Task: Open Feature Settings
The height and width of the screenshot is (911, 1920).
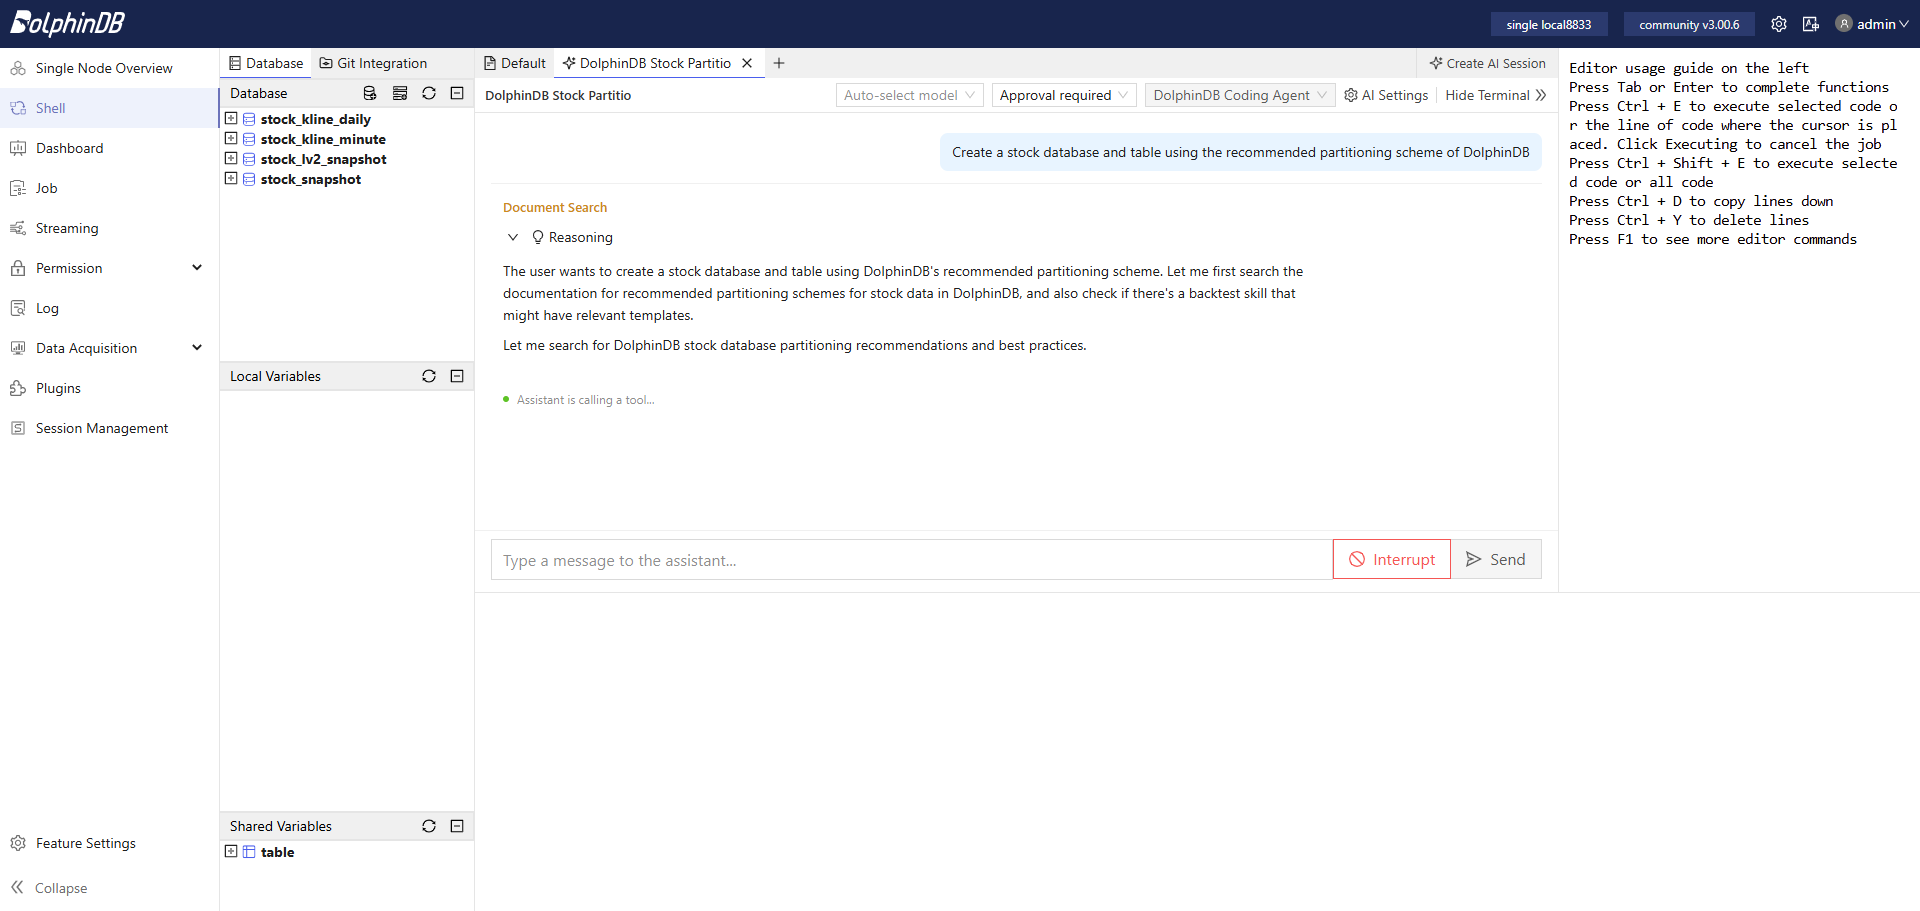Action: (109, 843)
